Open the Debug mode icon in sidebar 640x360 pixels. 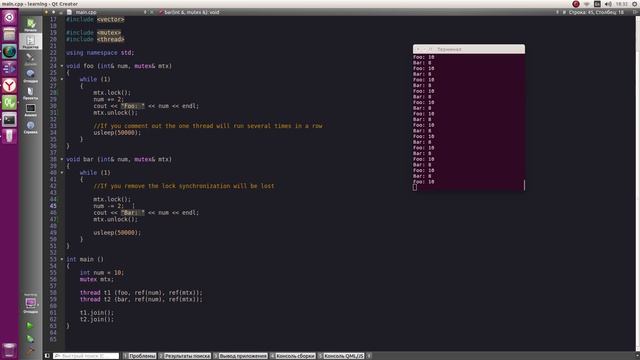click(31, 75)
